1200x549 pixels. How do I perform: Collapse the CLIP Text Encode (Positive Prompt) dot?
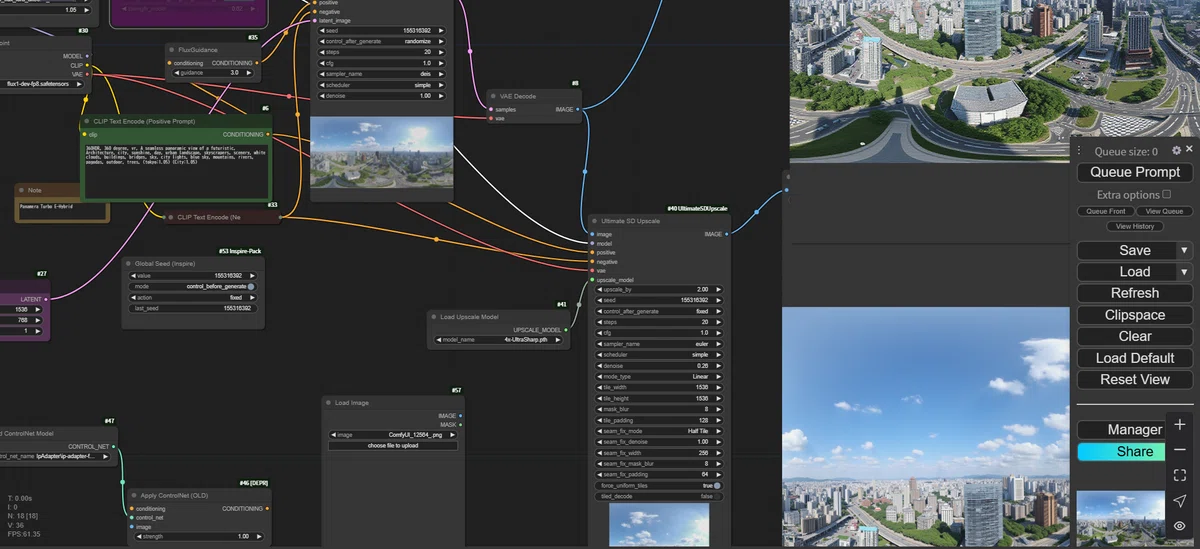pyautogui.click(x=87, y=121)
